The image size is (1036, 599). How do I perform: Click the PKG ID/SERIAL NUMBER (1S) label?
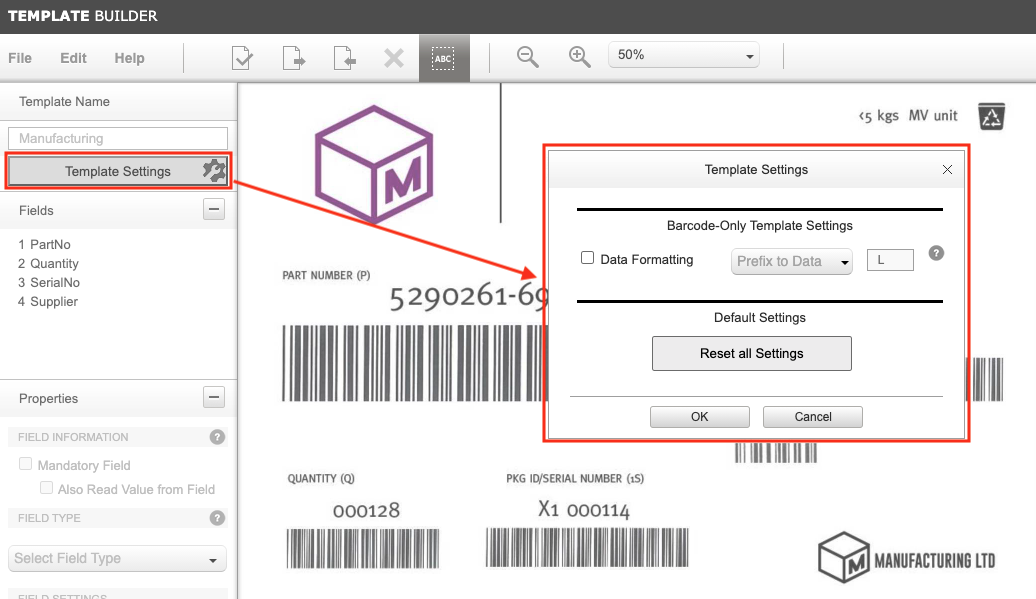point(575,479)
